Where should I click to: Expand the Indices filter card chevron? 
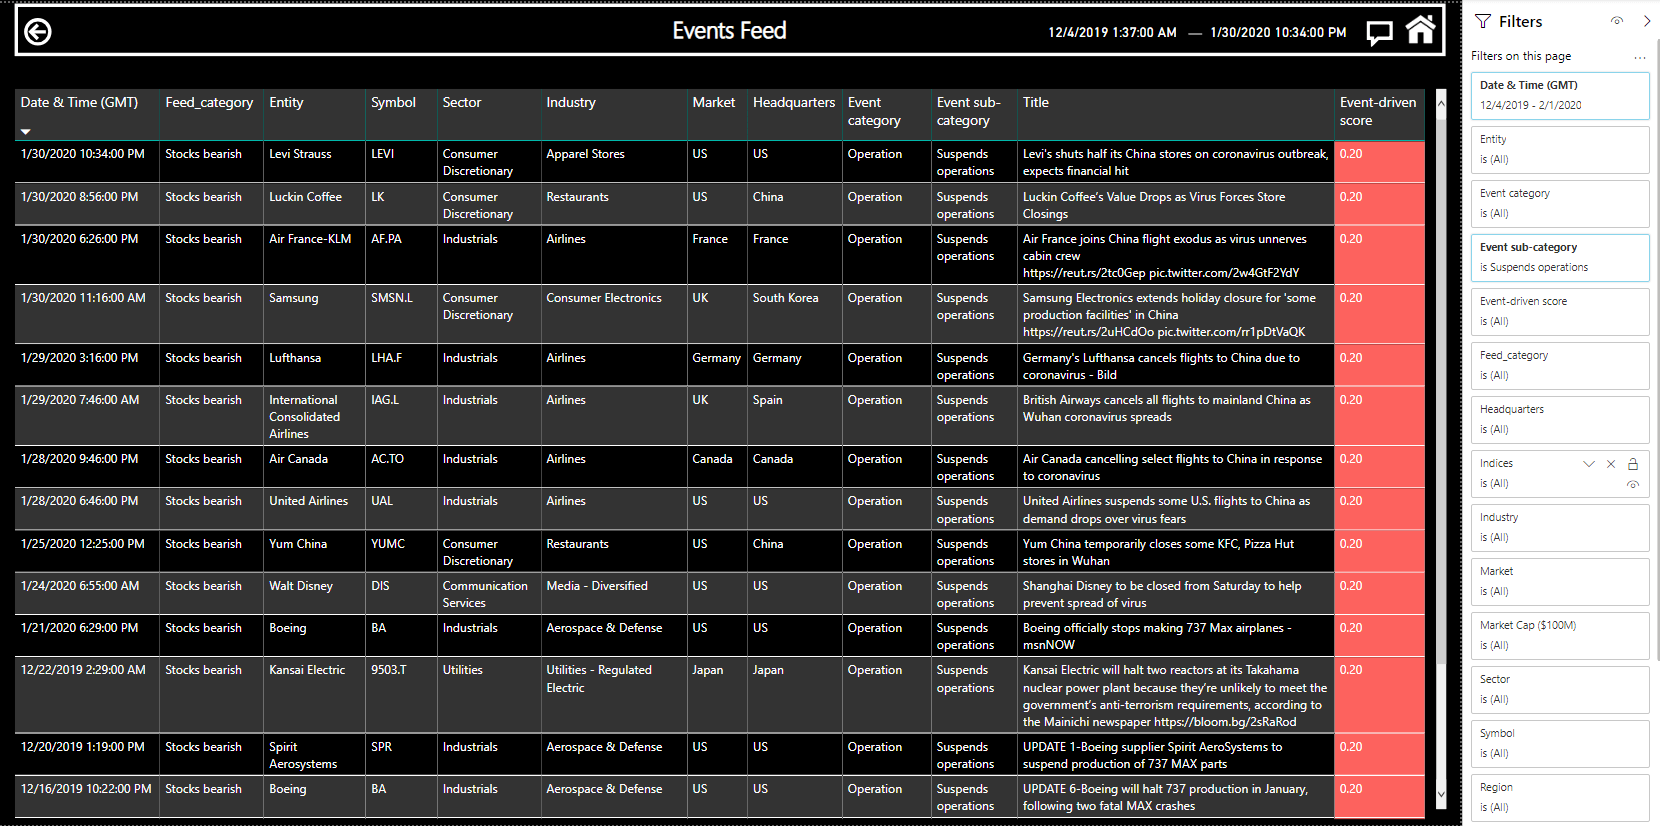coord(1589,464)
